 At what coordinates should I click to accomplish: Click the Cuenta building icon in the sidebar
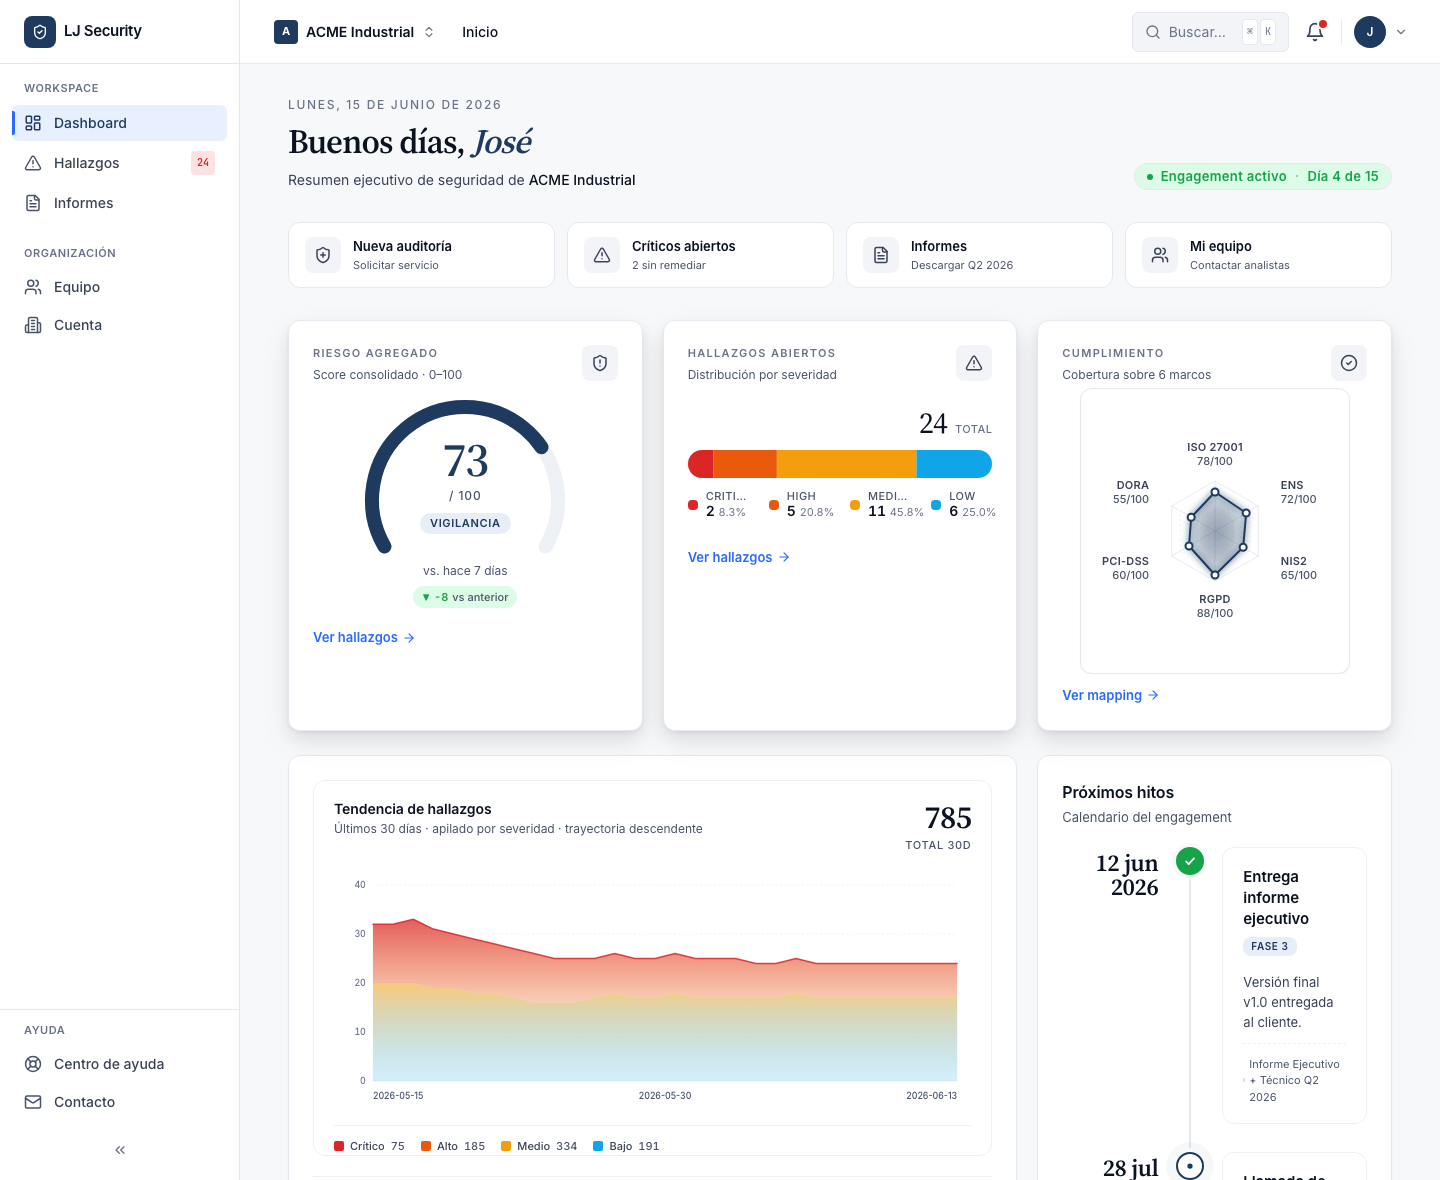coord(33,325)
